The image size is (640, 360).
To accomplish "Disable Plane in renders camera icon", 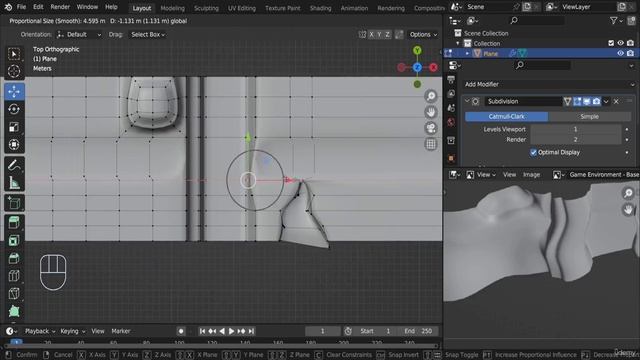I will [x=631, y=53].
